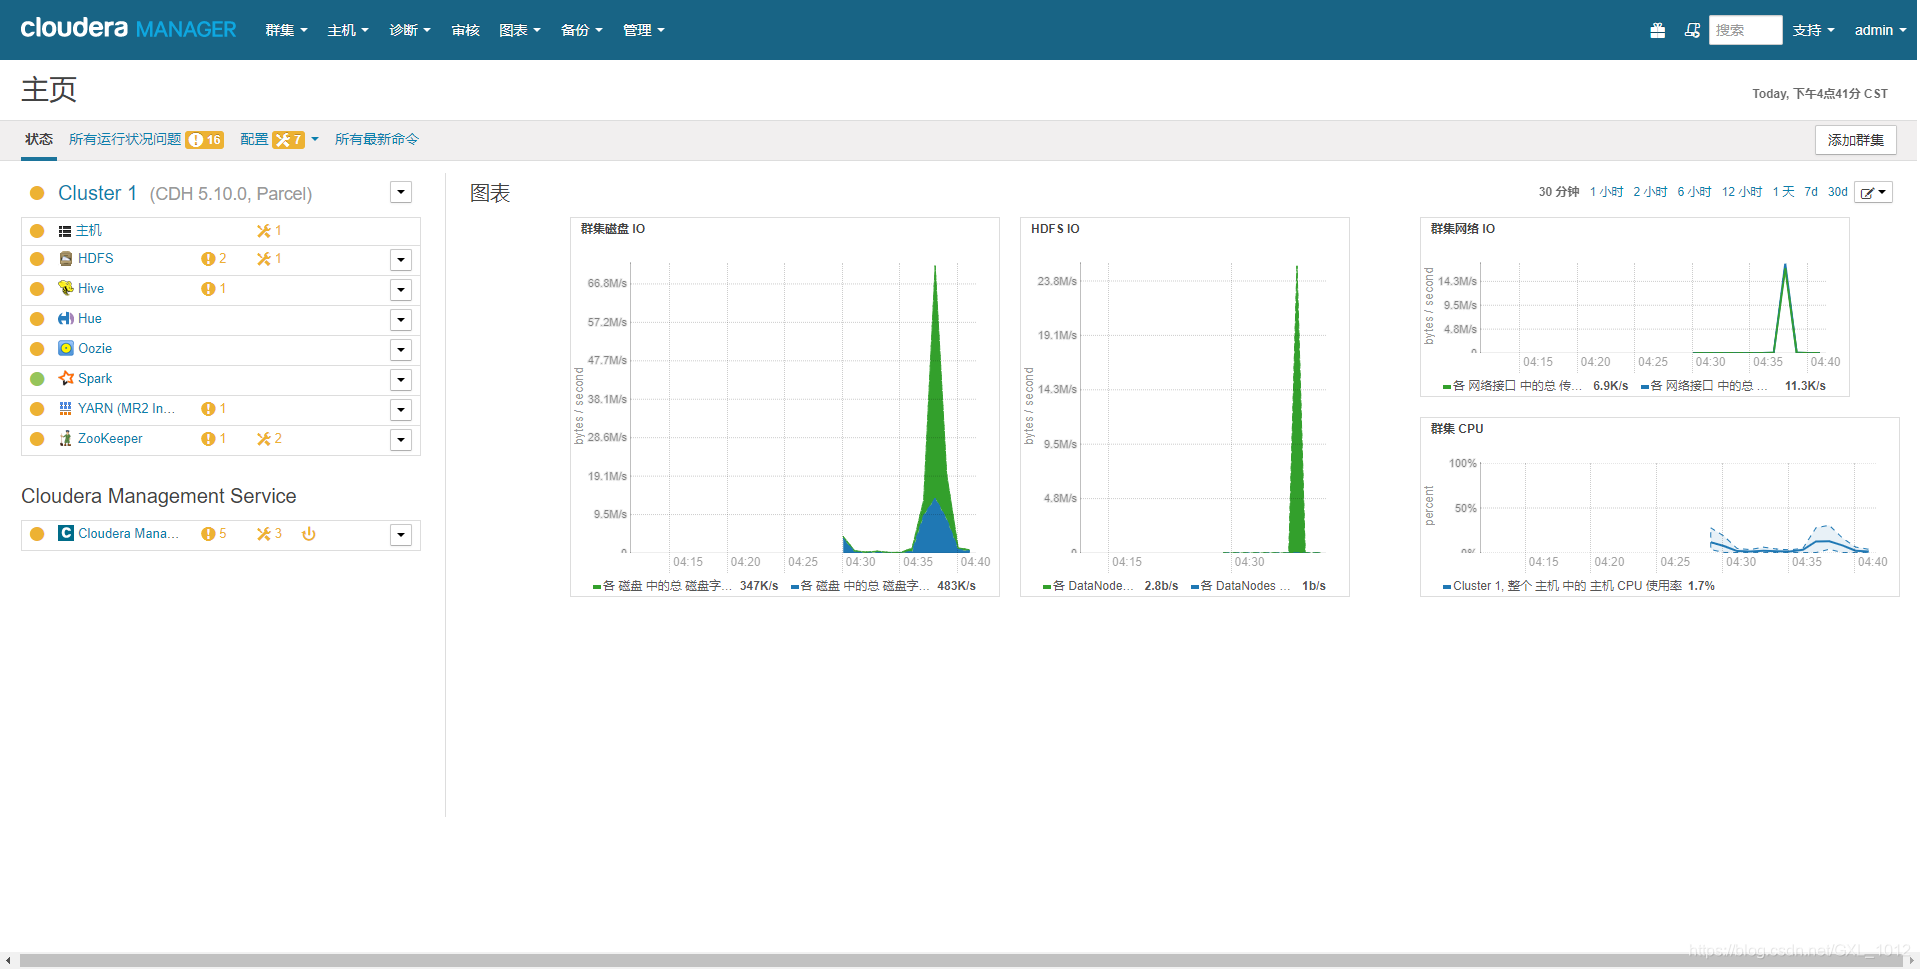Click Cluster 1 orange health status dot
Viewport: 1920px width, 969px height.
pyautogui.click(x=37, y=193)
